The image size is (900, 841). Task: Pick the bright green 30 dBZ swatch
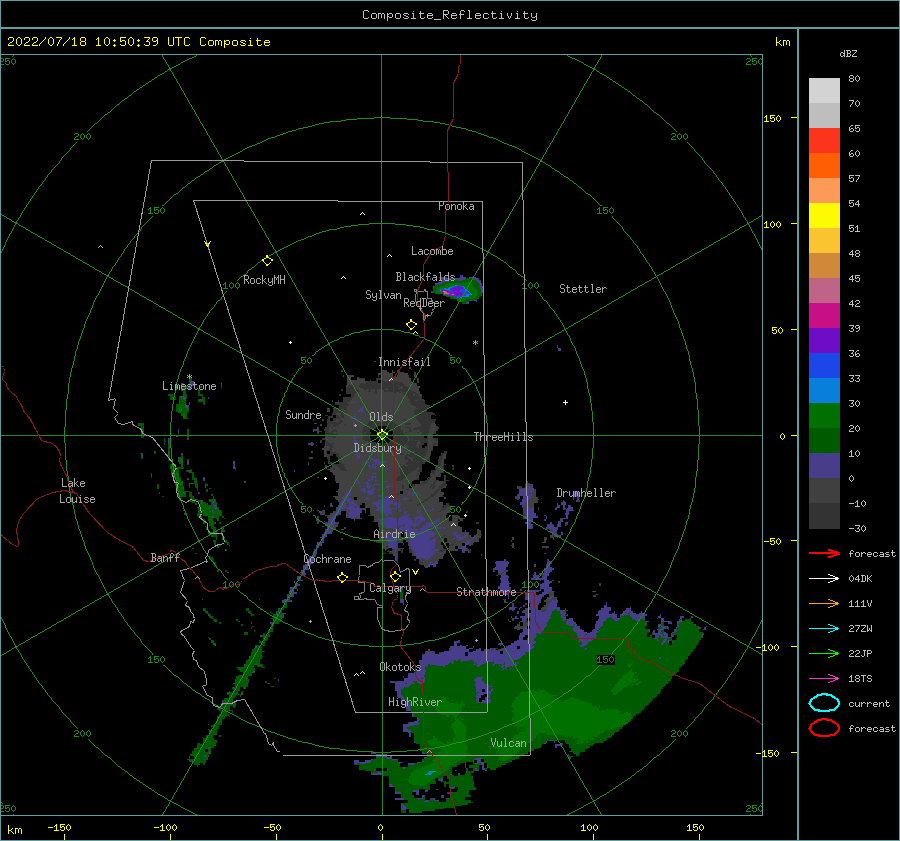coord(824,415)
